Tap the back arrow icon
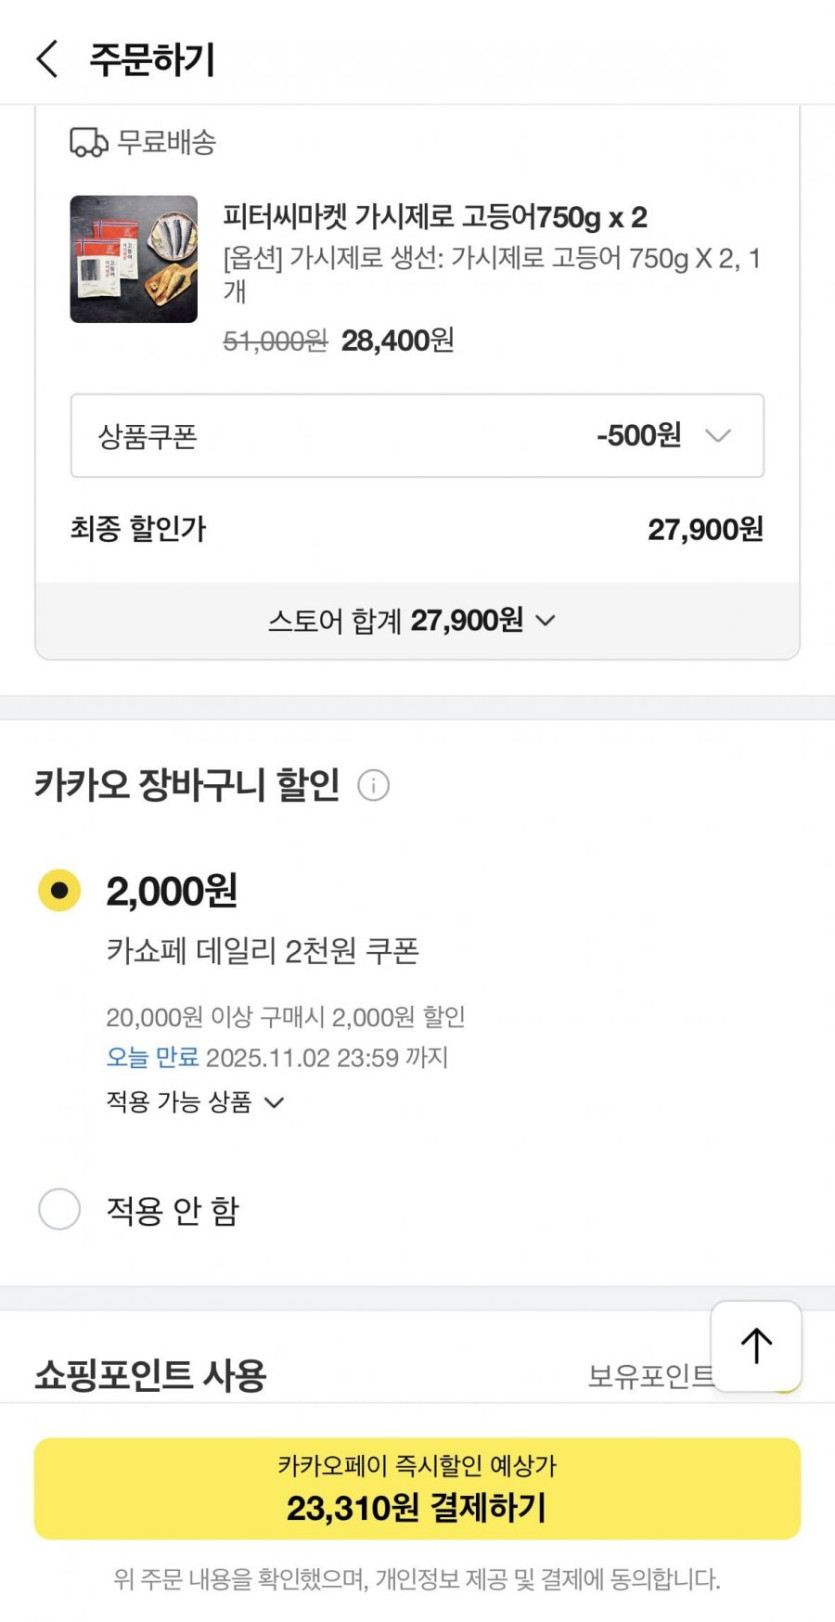The image size is (835, 1622). (x=47, y=59)
